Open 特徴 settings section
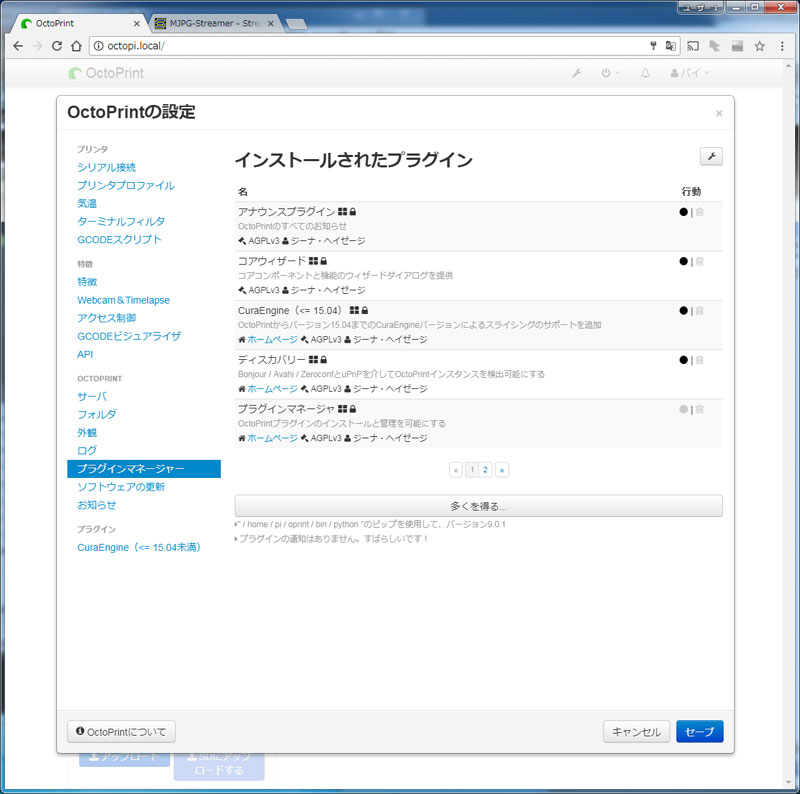Viewport: 800px width, 794px height. 87,282
